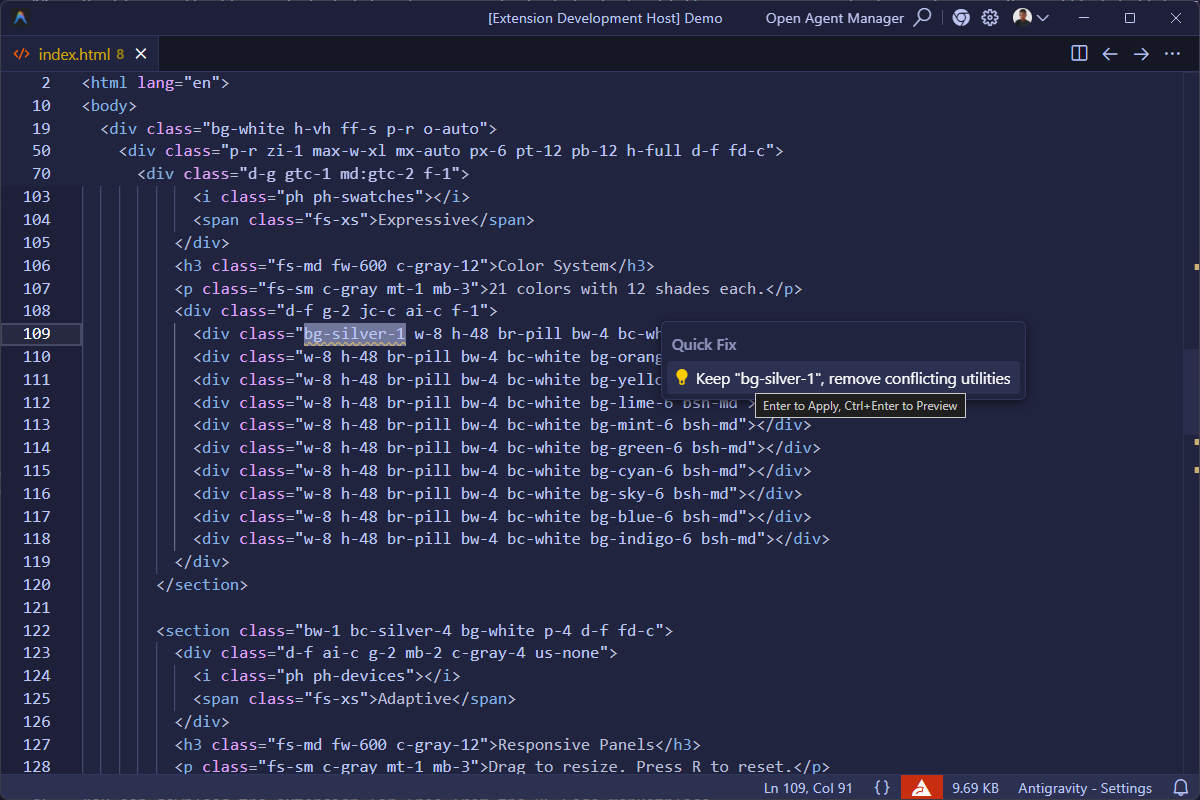This screenshot has width=1200, height=800.
Task: Open Antigravity - Settings from status bar
Action: 1084,788
